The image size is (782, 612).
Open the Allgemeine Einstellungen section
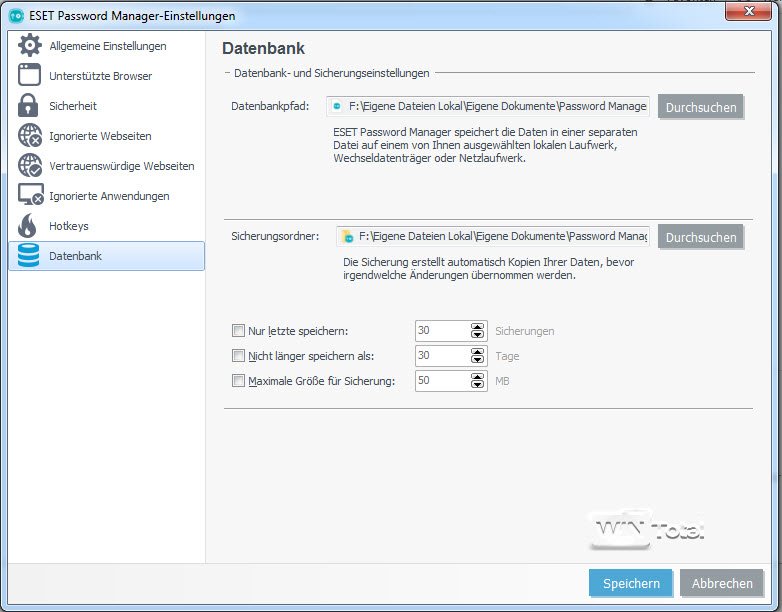[x=106, y=45]
